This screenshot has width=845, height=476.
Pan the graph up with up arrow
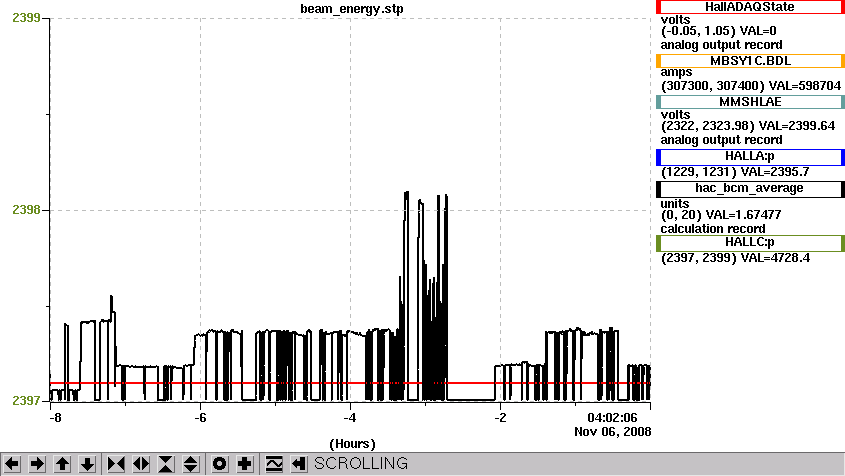pos(63,464)
